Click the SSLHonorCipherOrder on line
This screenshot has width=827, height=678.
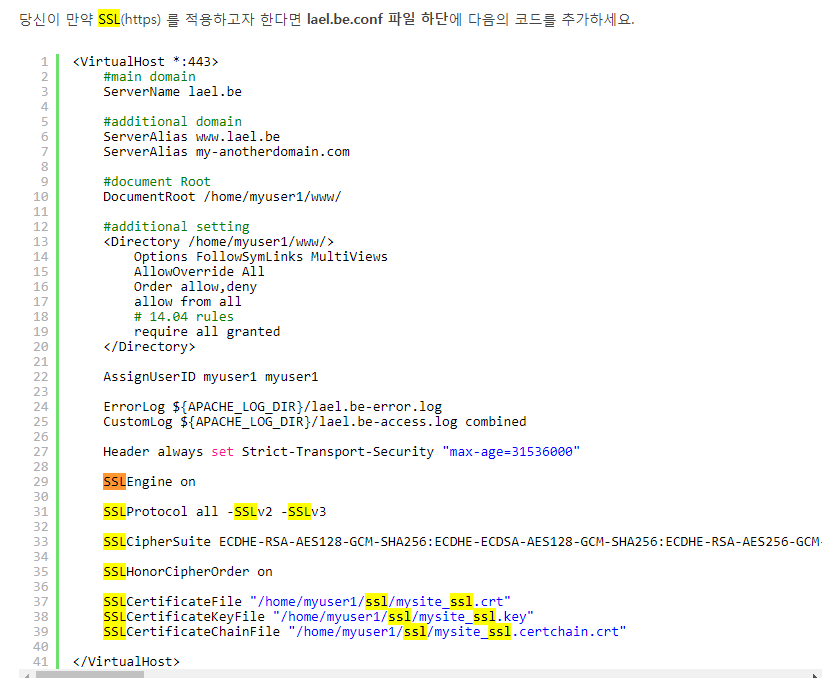pos(187,572)
